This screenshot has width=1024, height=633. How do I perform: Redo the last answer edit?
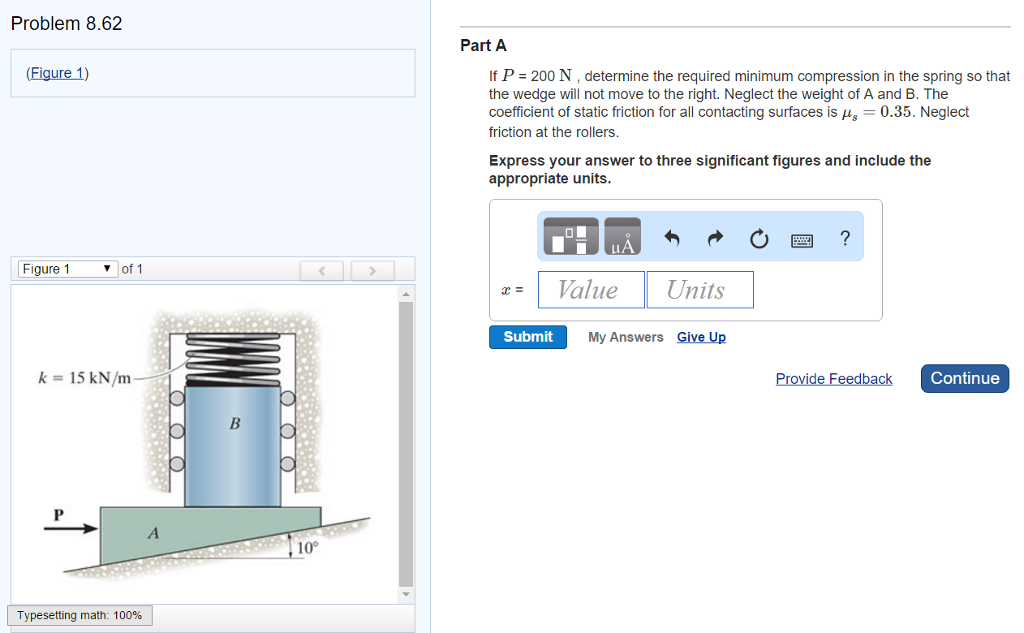[x=714, y=237]
